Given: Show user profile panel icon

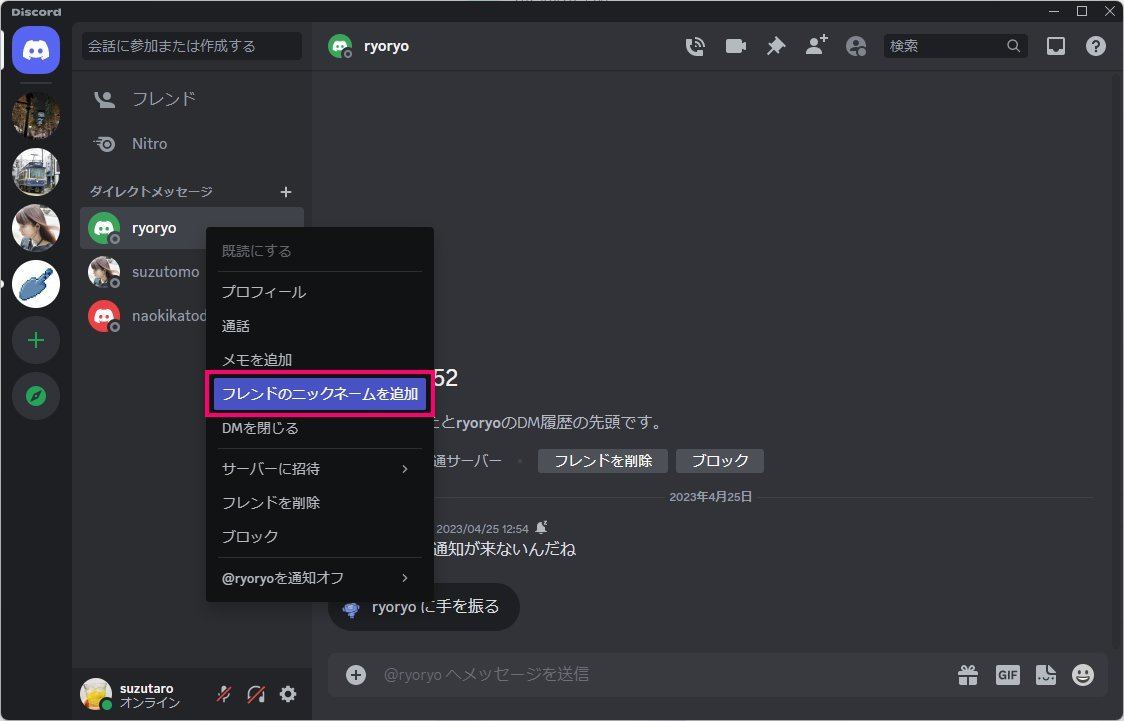Looking at the screenshot, I should point(856,47).
